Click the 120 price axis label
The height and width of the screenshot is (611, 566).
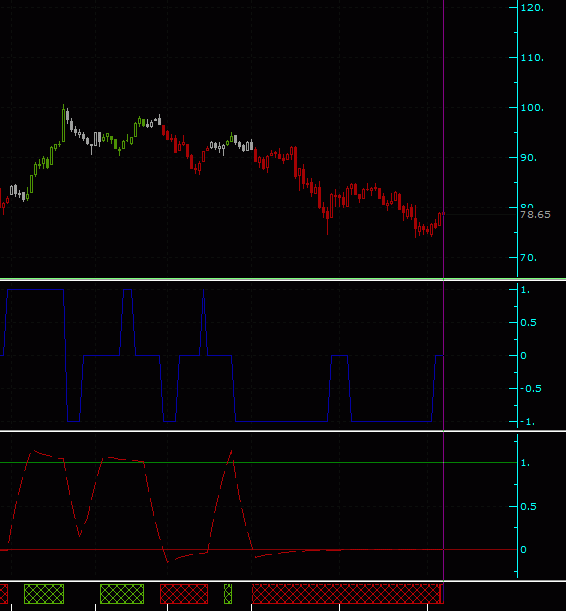click(532, 8)
